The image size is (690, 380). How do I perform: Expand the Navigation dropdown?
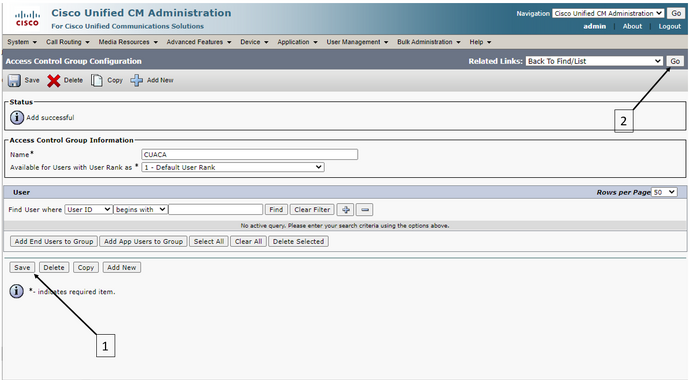tap(608, 13)
